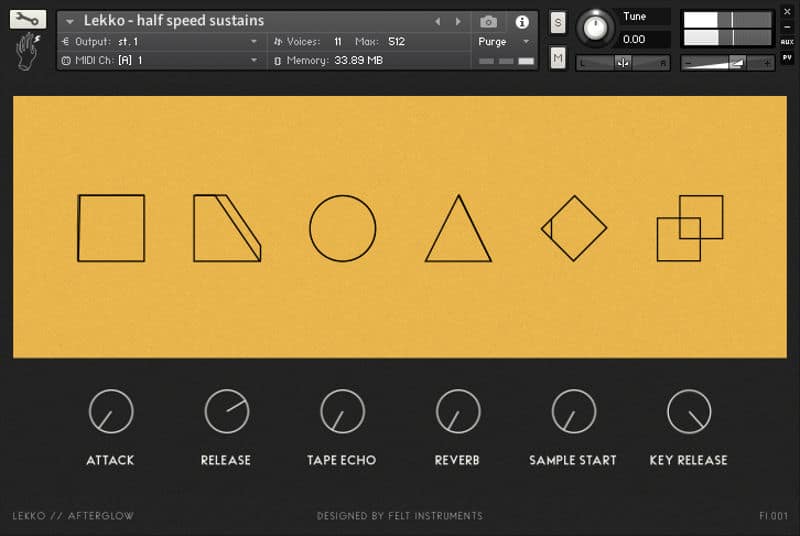
Task: Click the Tape Echo knob
Action: 343,411
